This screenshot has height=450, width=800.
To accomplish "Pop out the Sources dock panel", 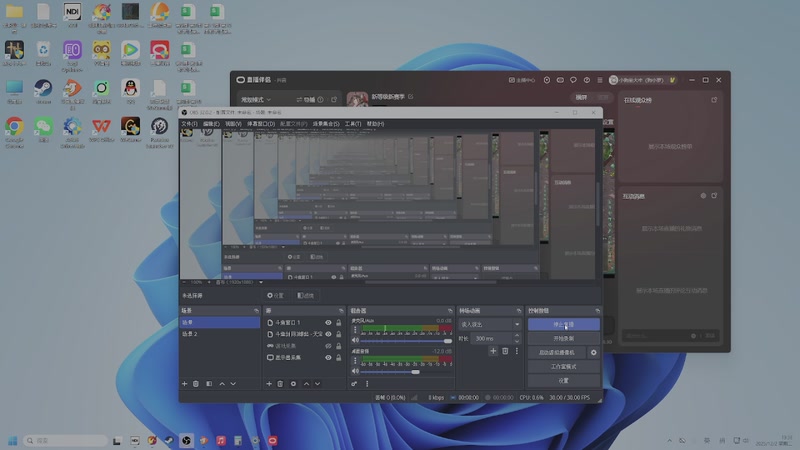I will (x=341, y=311).
